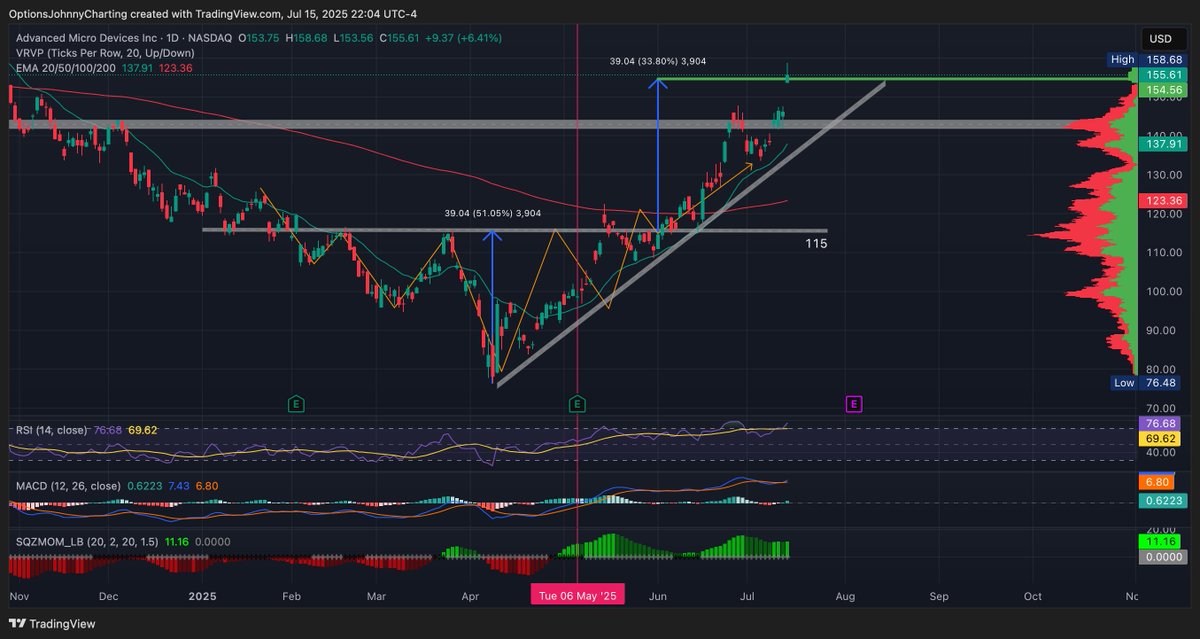Image resolution: width=1200 pixels, height=639 pixels.
Task: Click the yellow 69.62 RSI axis label
Action: [1160, 438]
